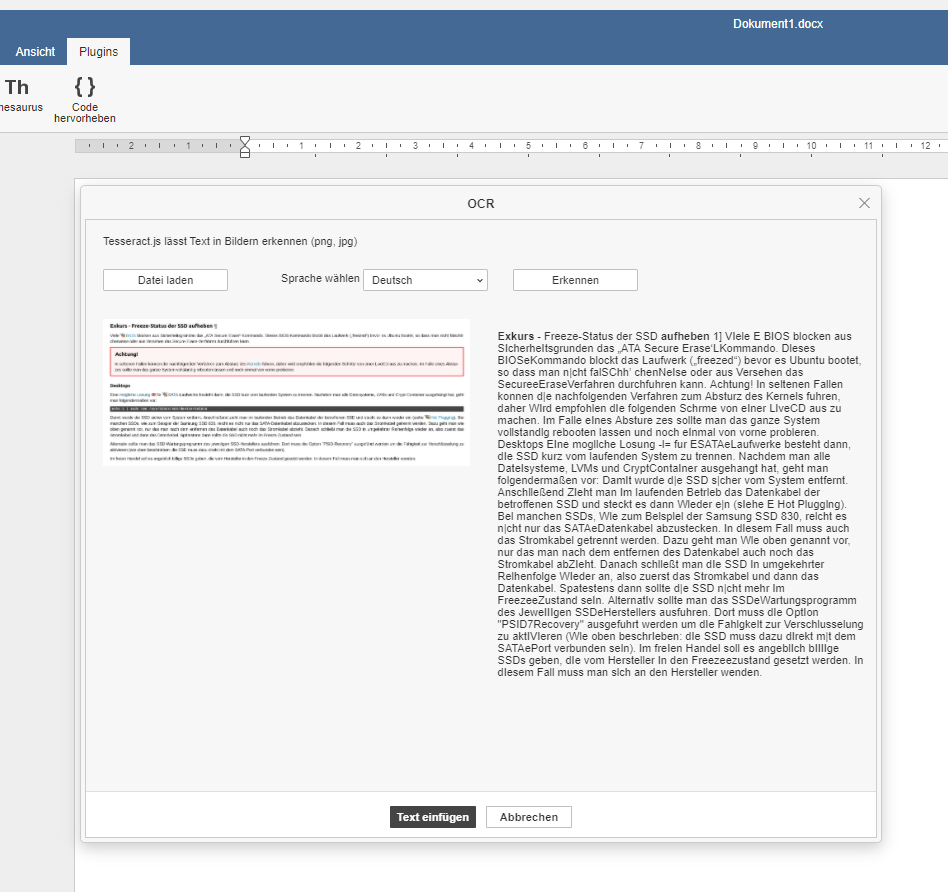Screen dimensions: 948x892
Task: Click the curly braces icon above Code hervorheben
Action: coord(84,87)
